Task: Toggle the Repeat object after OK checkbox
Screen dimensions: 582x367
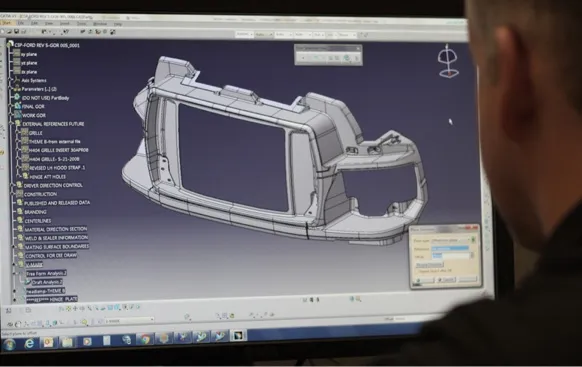Action: tap(416, 271)
